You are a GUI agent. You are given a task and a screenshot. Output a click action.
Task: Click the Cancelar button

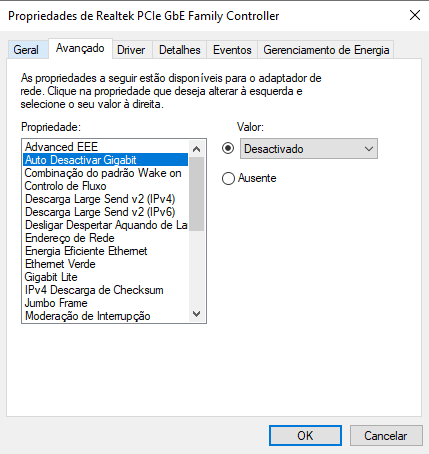coord(386,435)
